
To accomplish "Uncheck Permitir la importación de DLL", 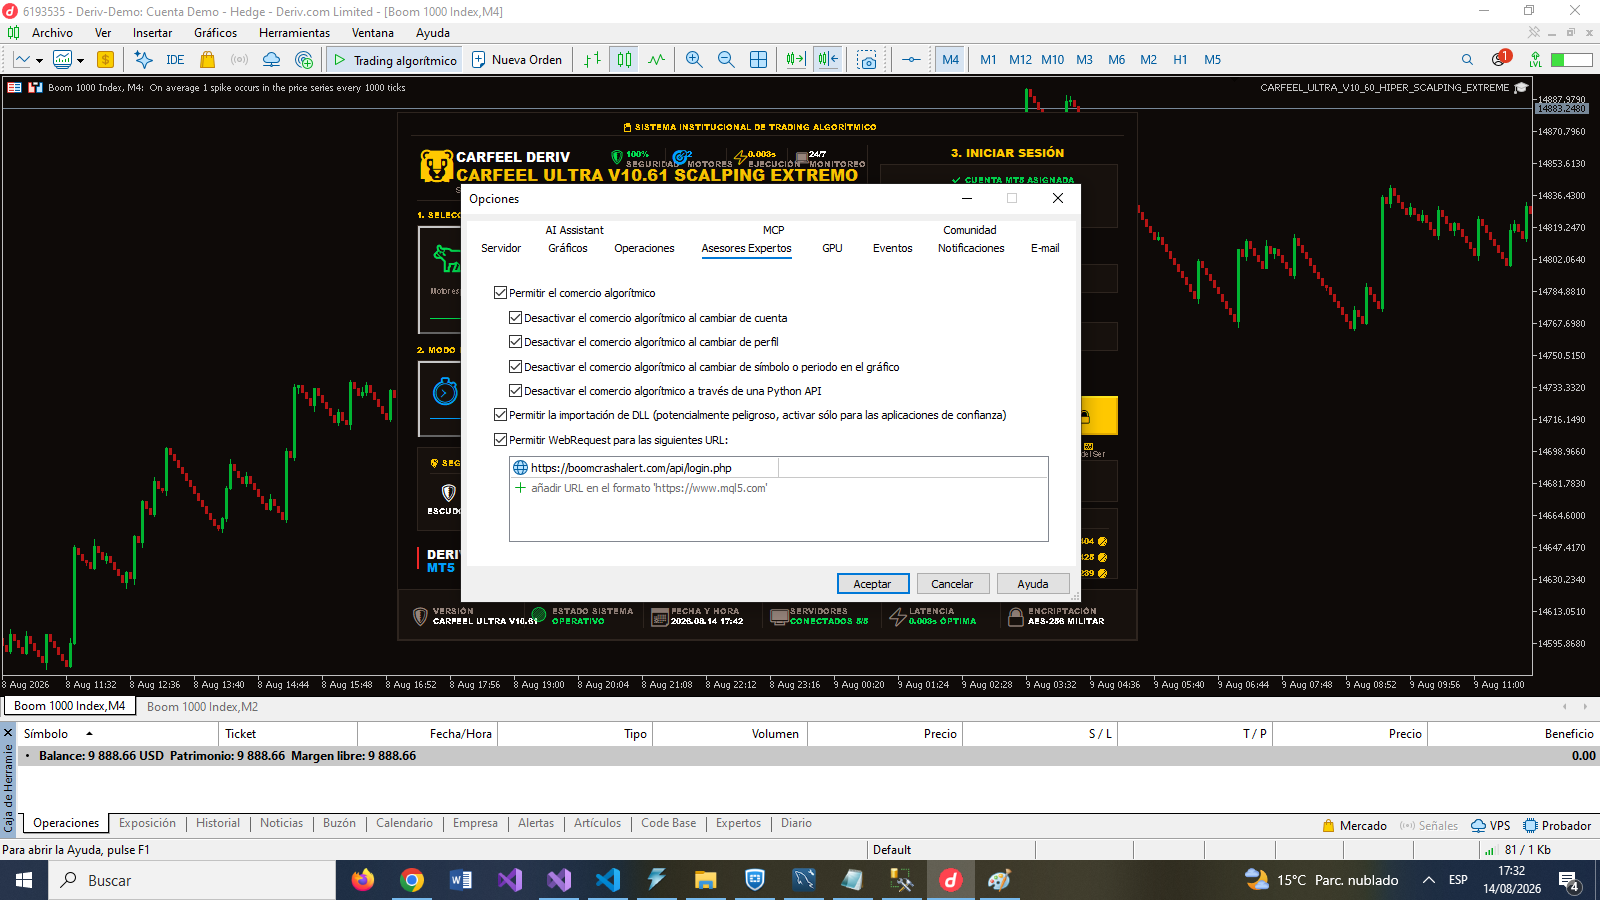I will coord(501,415).
